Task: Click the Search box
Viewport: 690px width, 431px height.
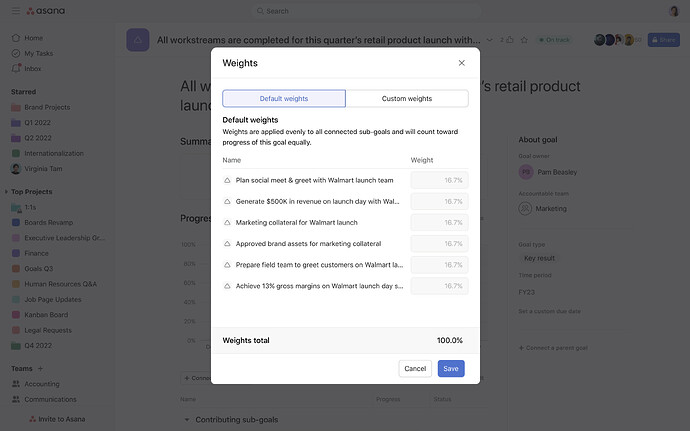Action: (366, 11)
